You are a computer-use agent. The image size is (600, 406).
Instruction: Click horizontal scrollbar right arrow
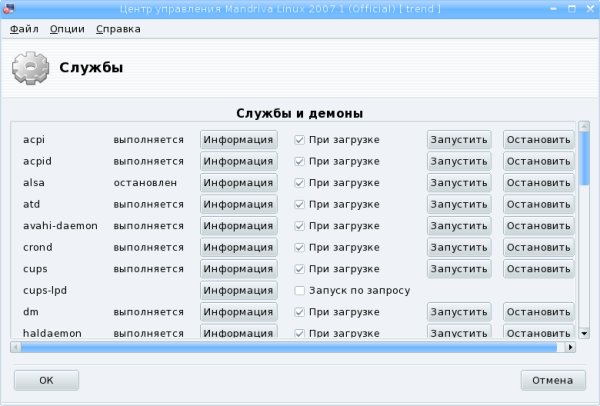pyautogui.click(x=571, y=347)
